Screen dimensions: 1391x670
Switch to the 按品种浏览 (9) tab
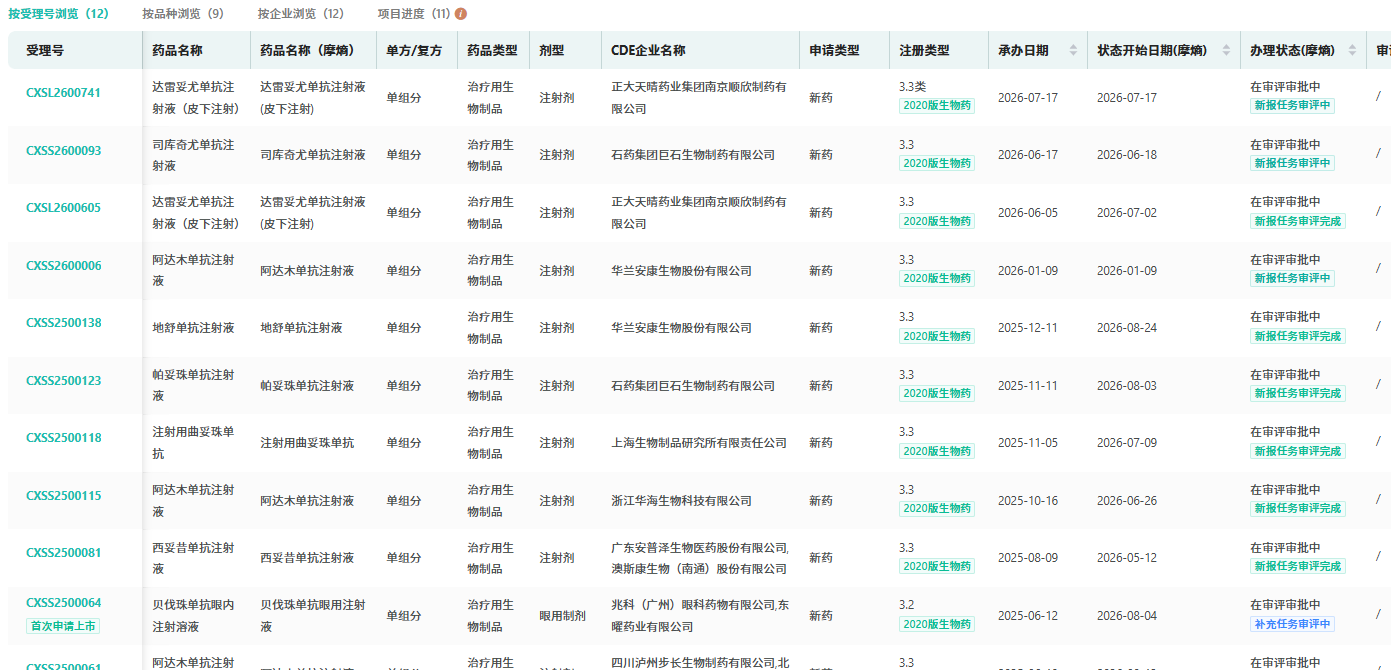[x=183, y=14]
